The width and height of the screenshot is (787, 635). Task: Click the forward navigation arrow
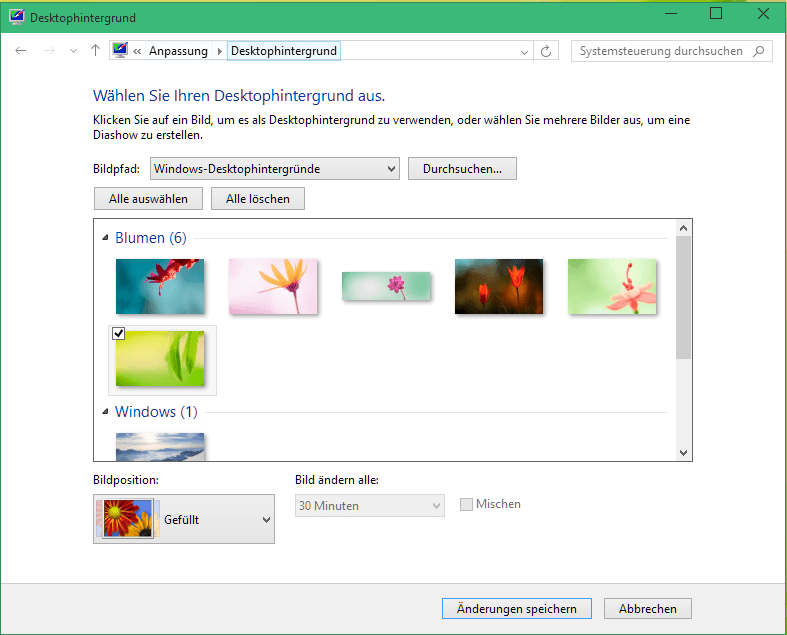49,51
